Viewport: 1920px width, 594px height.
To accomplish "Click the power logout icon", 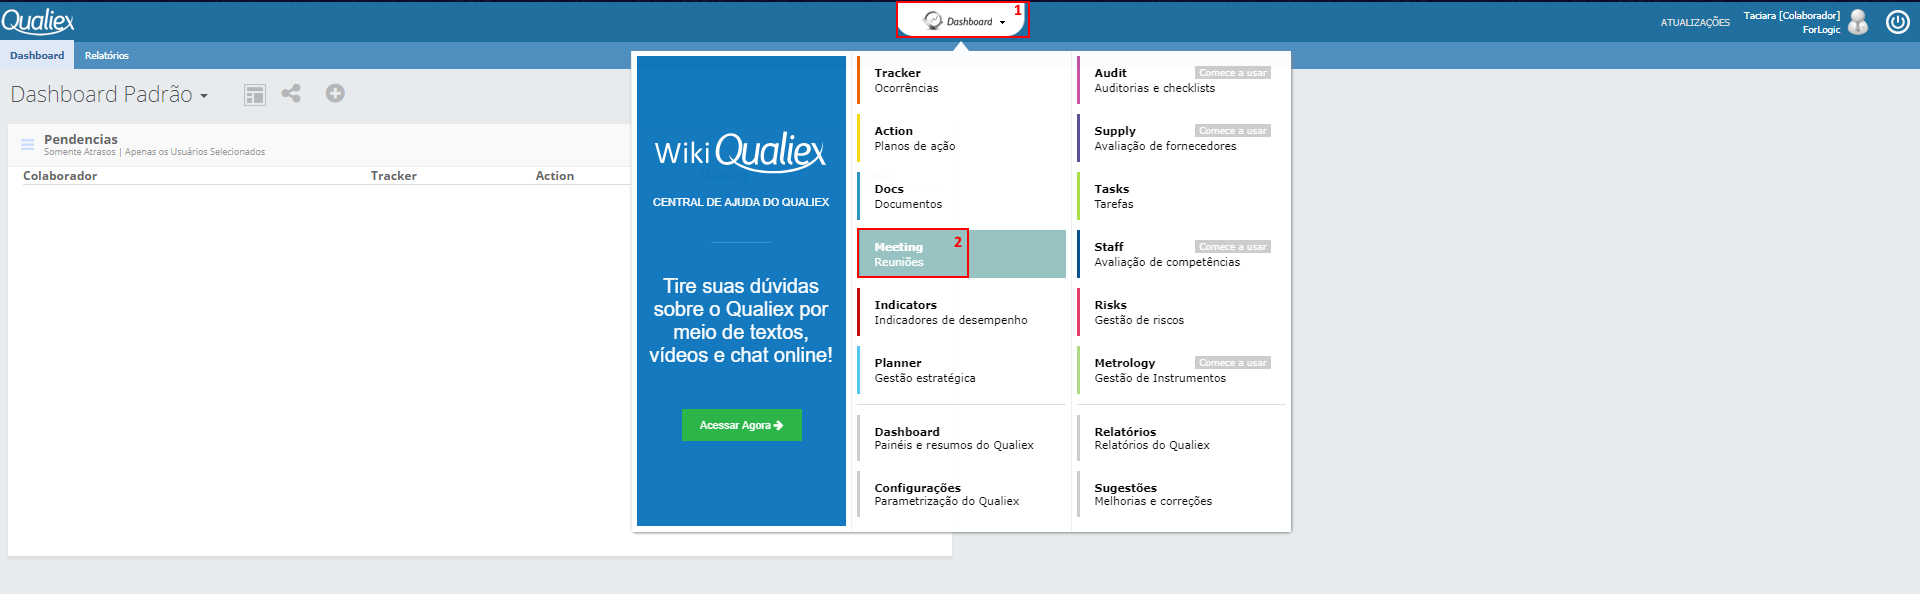I will [1897, 22].
